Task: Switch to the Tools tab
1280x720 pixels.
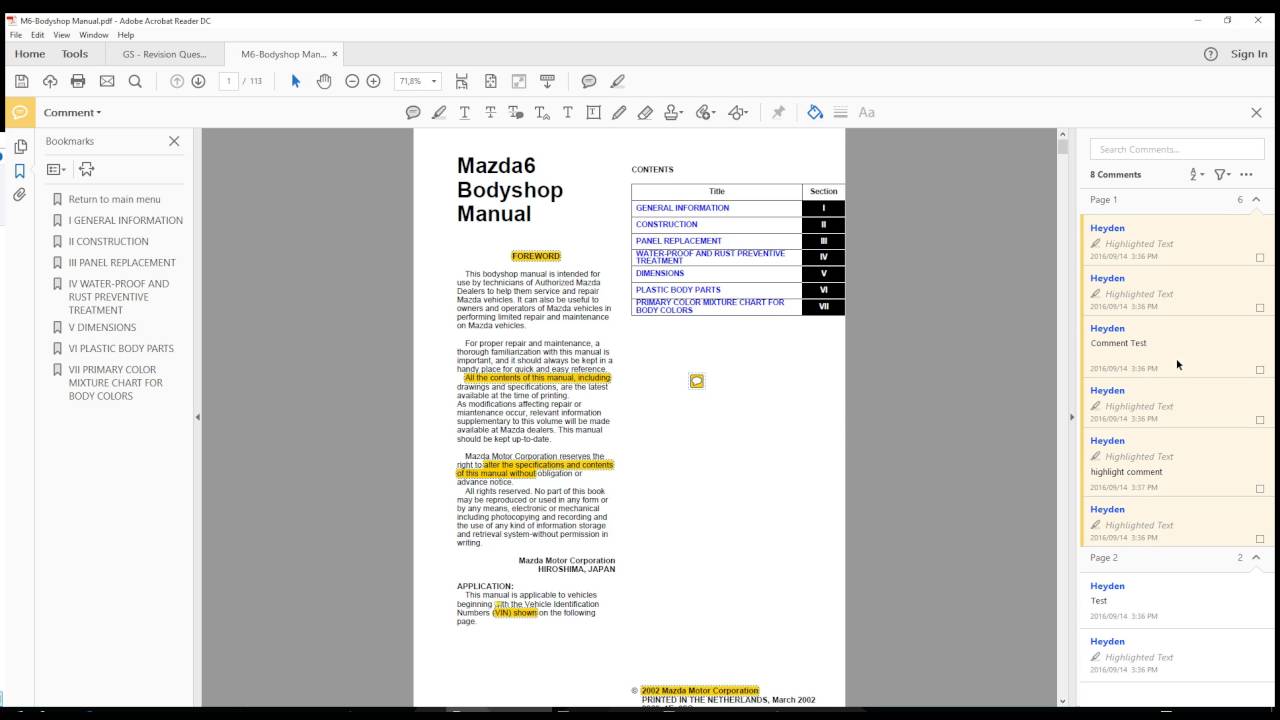Action: click(x=75, y=54)
